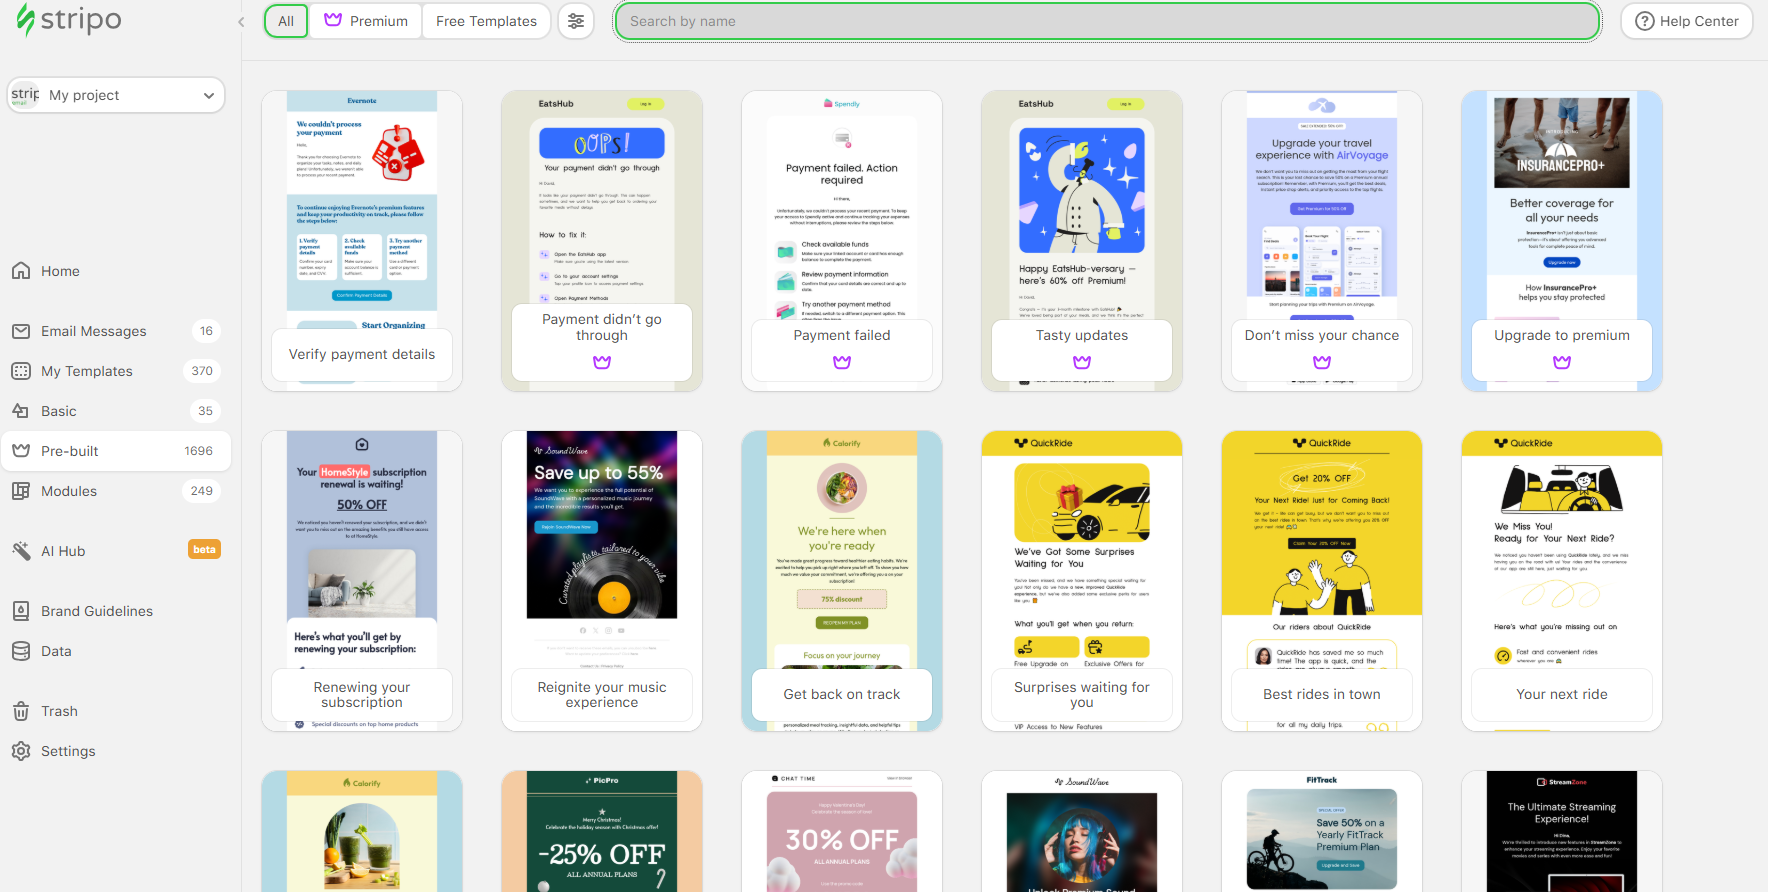Viewport: 1768px width, 892px height.
Task: Collapse the left sidebar panel arrow
Action: [x=241, y=22]
